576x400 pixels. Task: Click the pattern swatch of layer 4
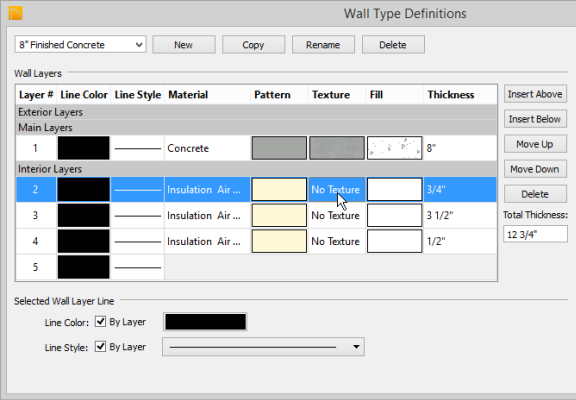279,241
